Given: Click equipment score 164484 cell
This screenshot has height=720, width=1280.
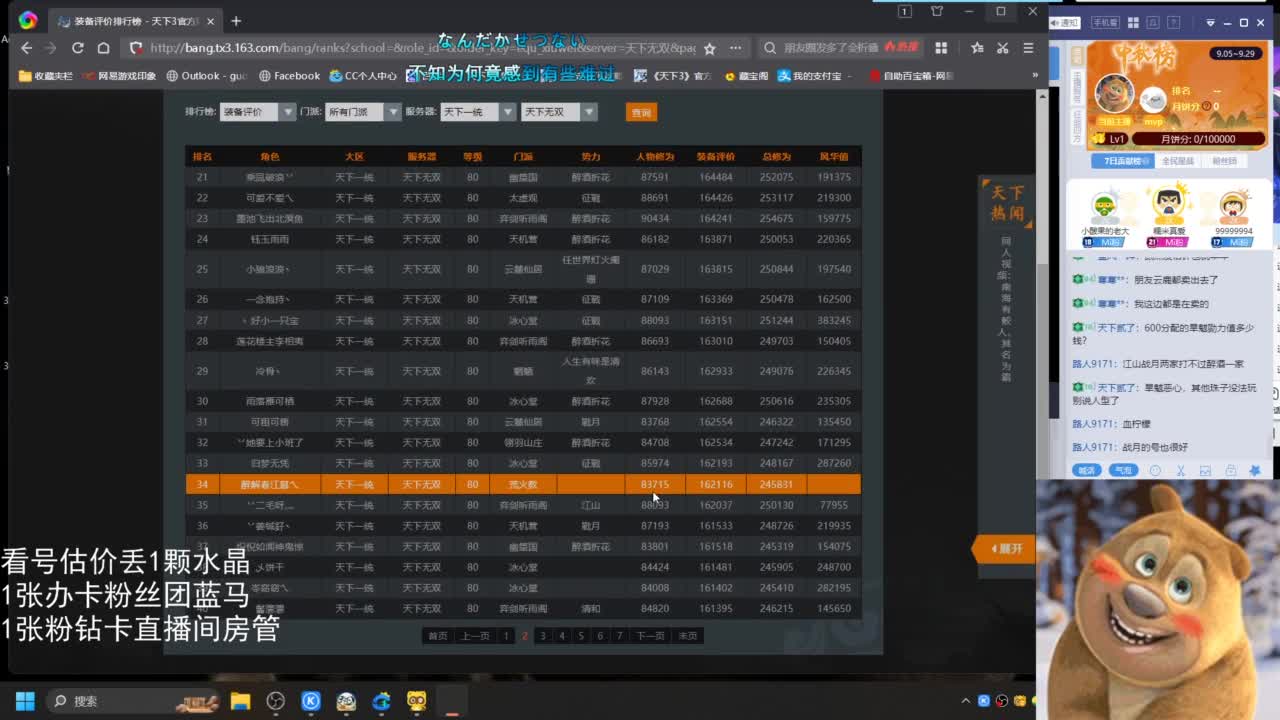Looking at the screenshot, I should click(716, 177).
